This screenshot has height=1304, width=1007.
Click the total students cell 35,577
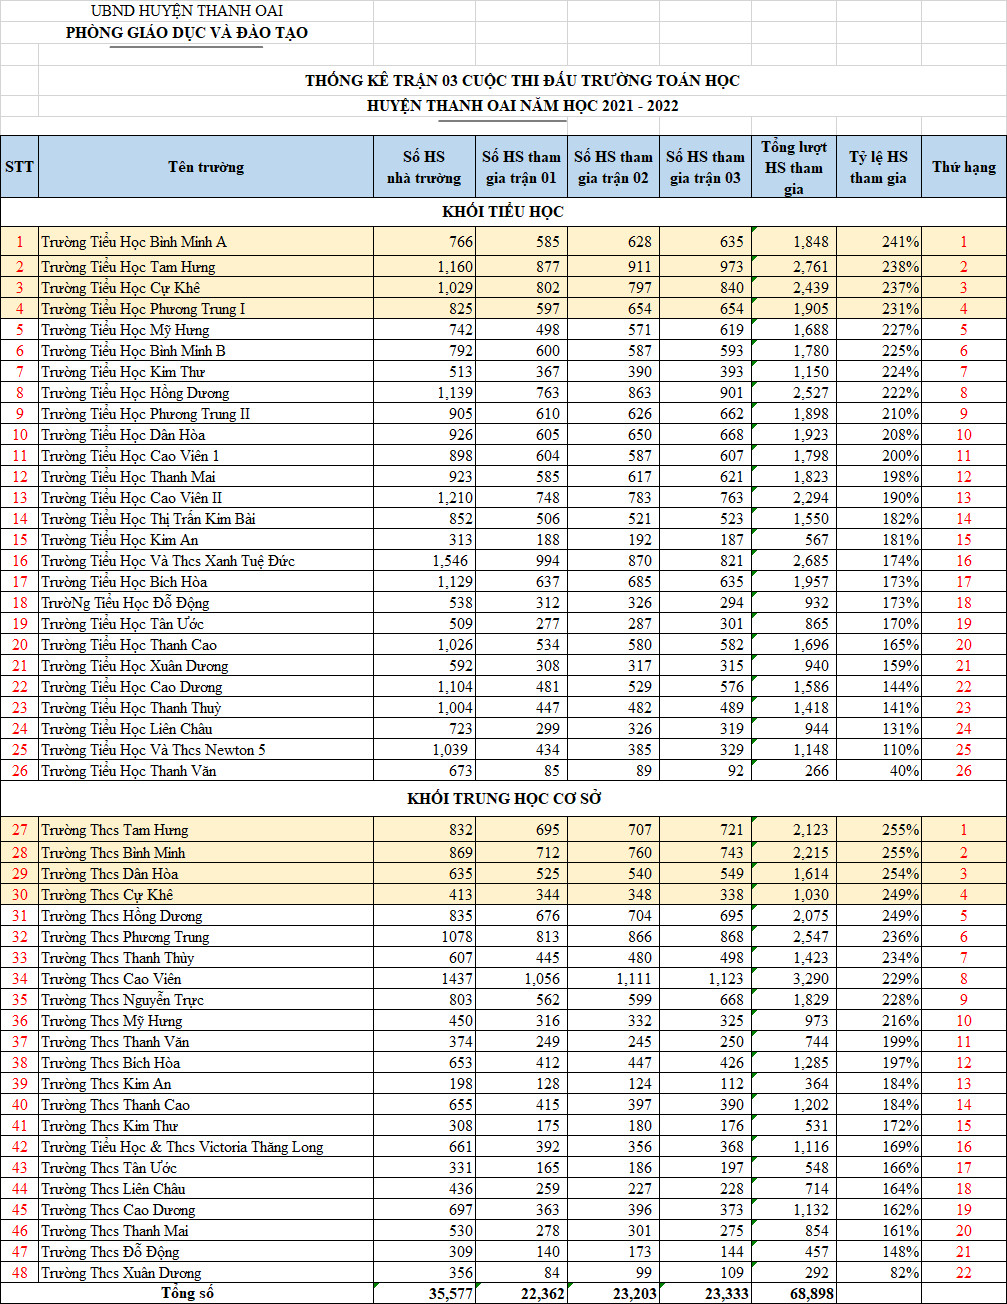coord(424,1293)
